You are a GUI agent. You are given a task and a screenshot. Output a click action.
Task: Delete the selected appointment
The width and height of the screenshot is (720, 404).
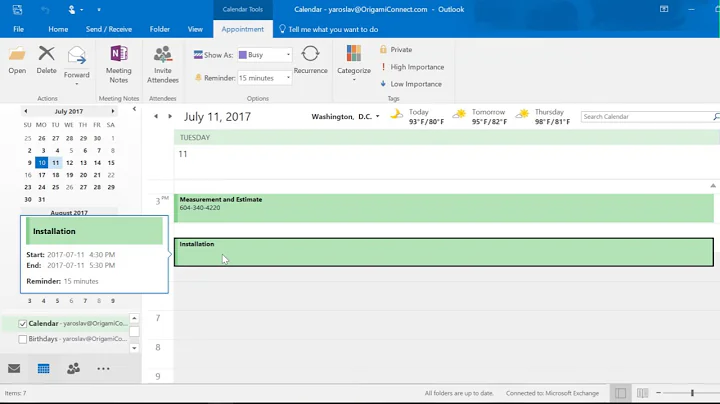click(x=46, y=60)
